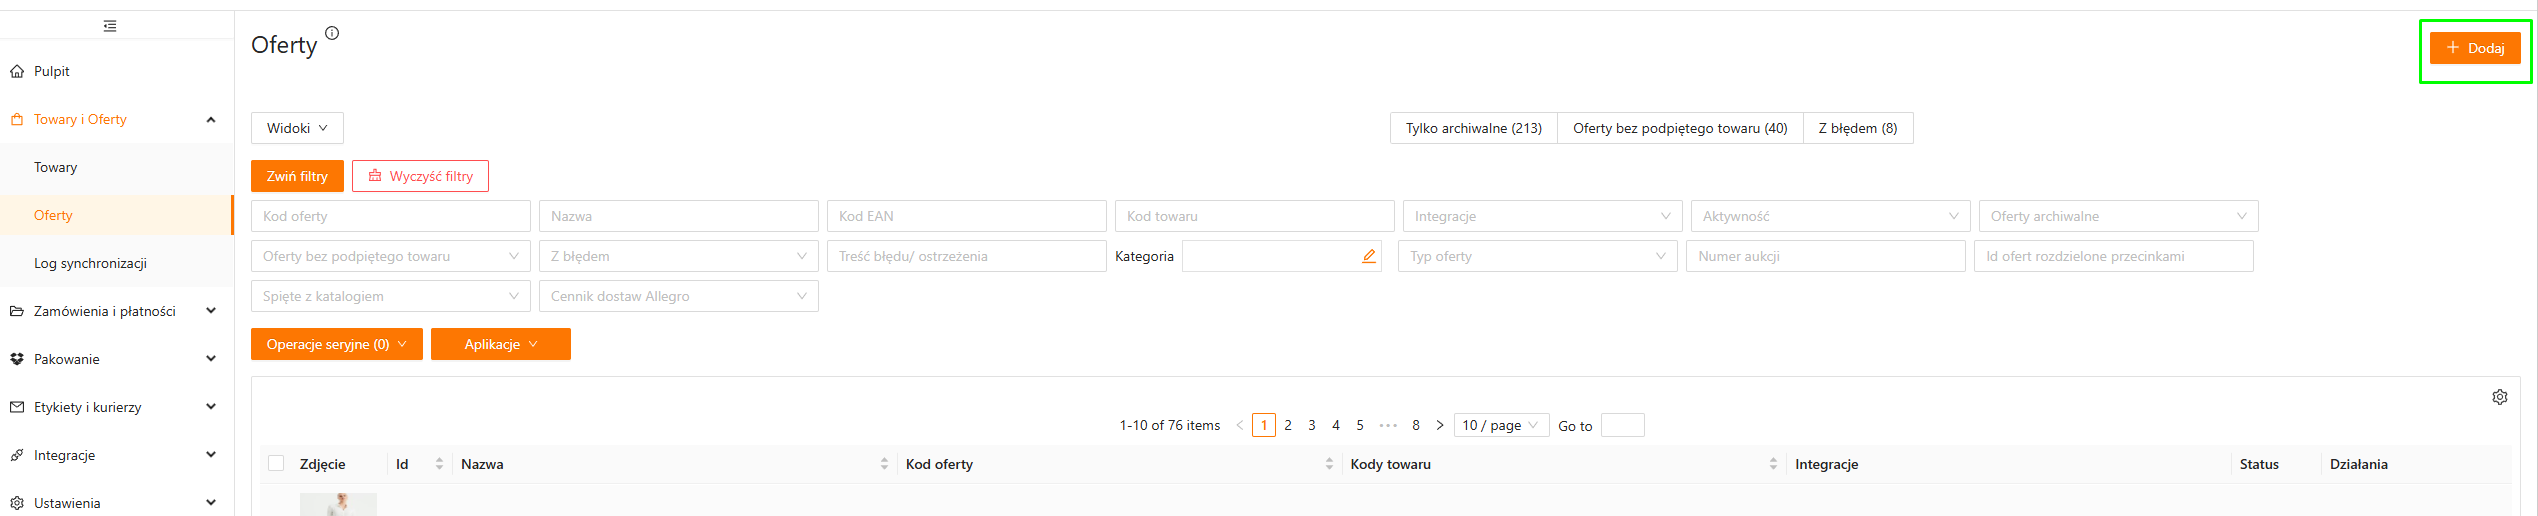Open the 10 / page size selector
Viewport: 2538px width, 516px height.
click(x=1500, y=425)
